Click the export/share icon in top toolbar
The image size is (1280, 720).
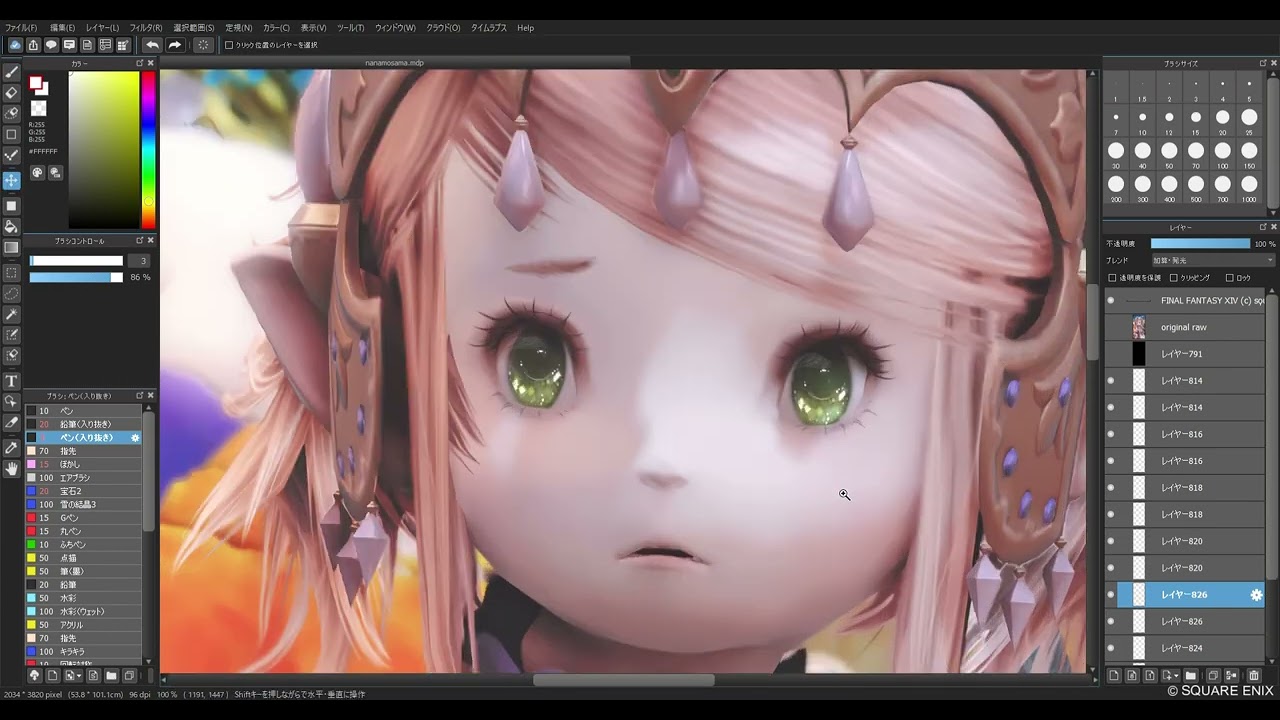point(33,45)
